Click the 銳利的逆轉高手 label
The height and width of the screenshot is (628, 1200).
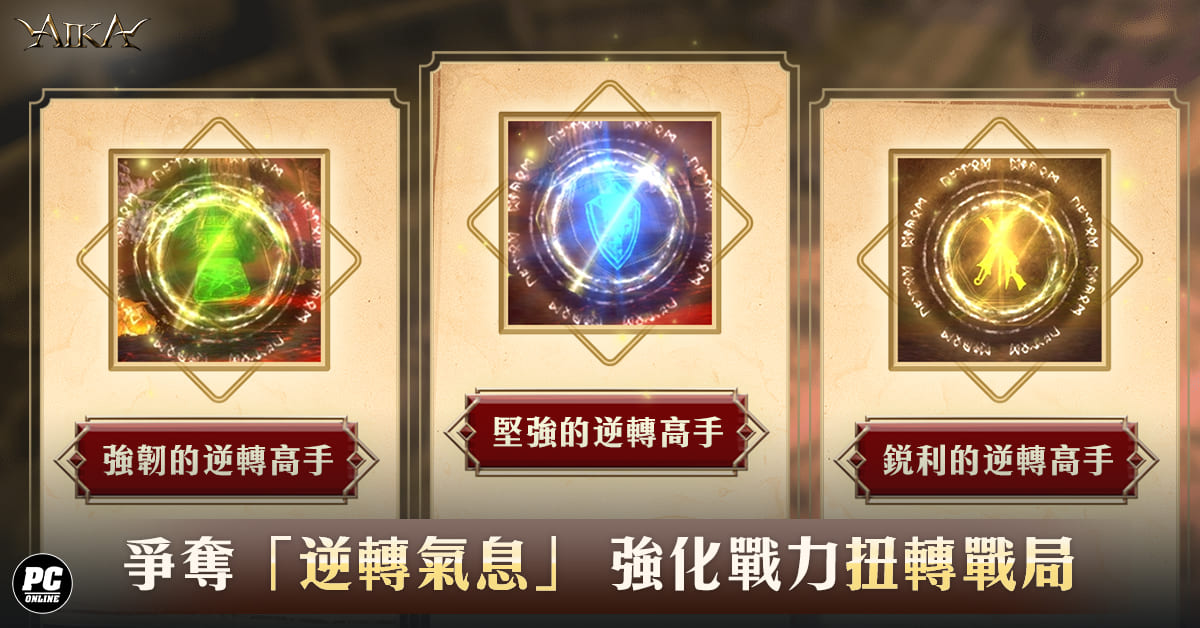(998, 460)
